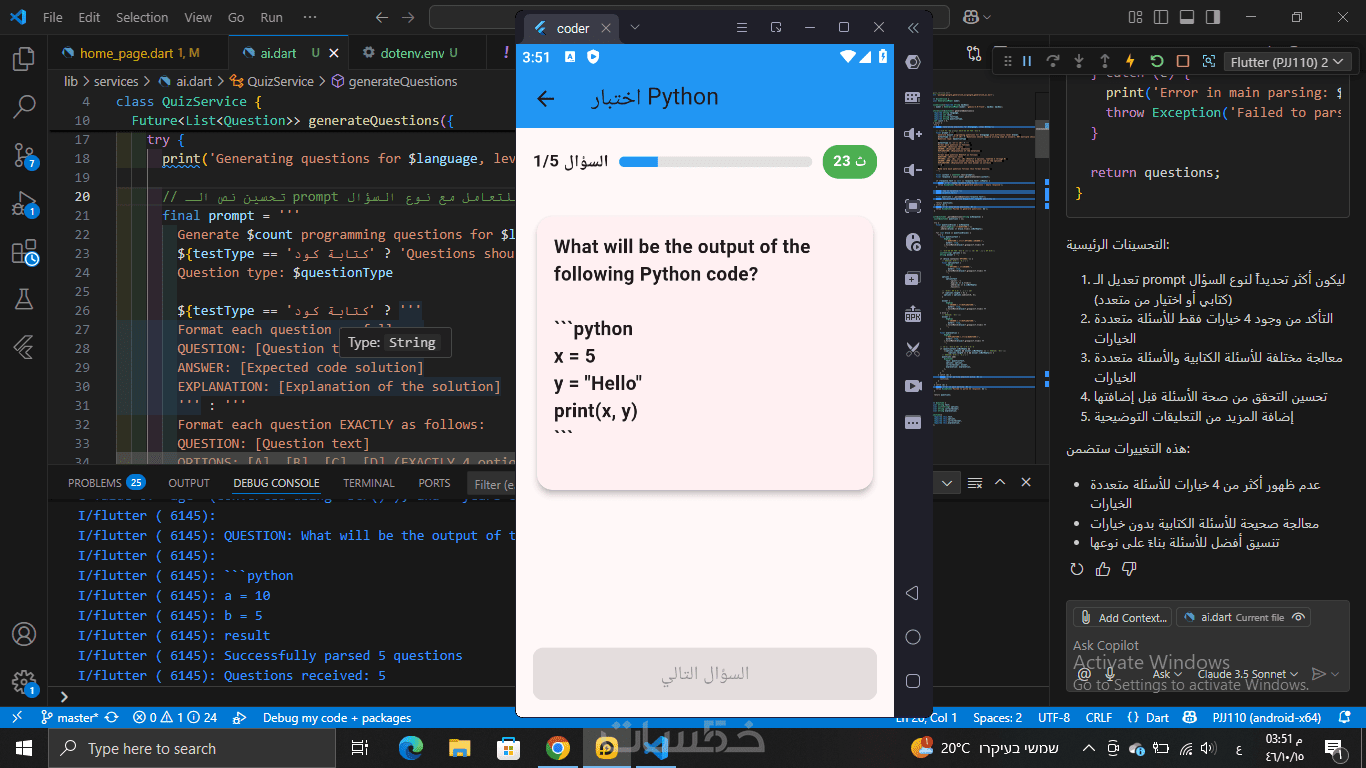Toggle the bottom panel layout
This screenshot has width=1366, height=768.
1187,17
